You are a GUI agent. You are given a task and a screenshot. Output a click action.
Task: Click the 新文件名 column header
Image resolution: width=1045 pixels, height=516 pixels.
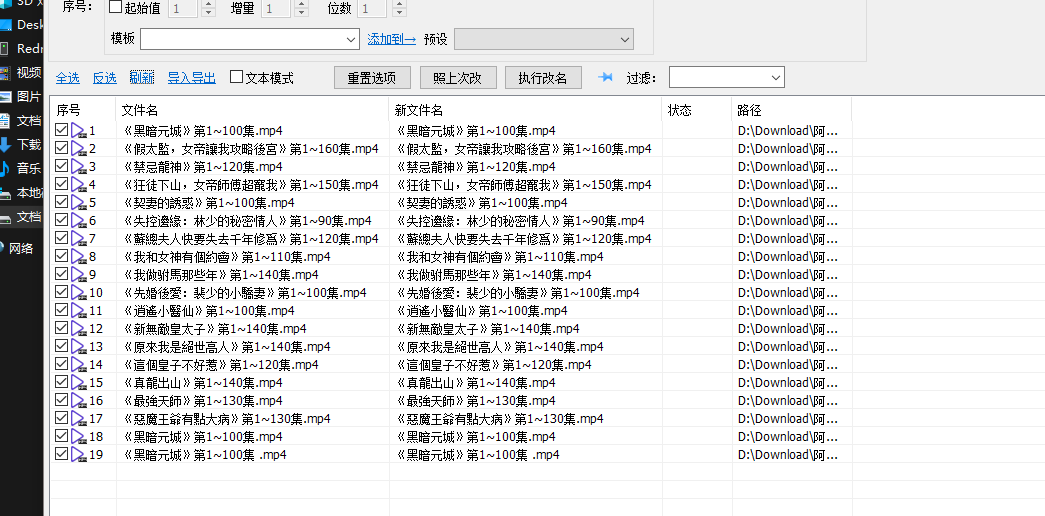click(419, 110)
